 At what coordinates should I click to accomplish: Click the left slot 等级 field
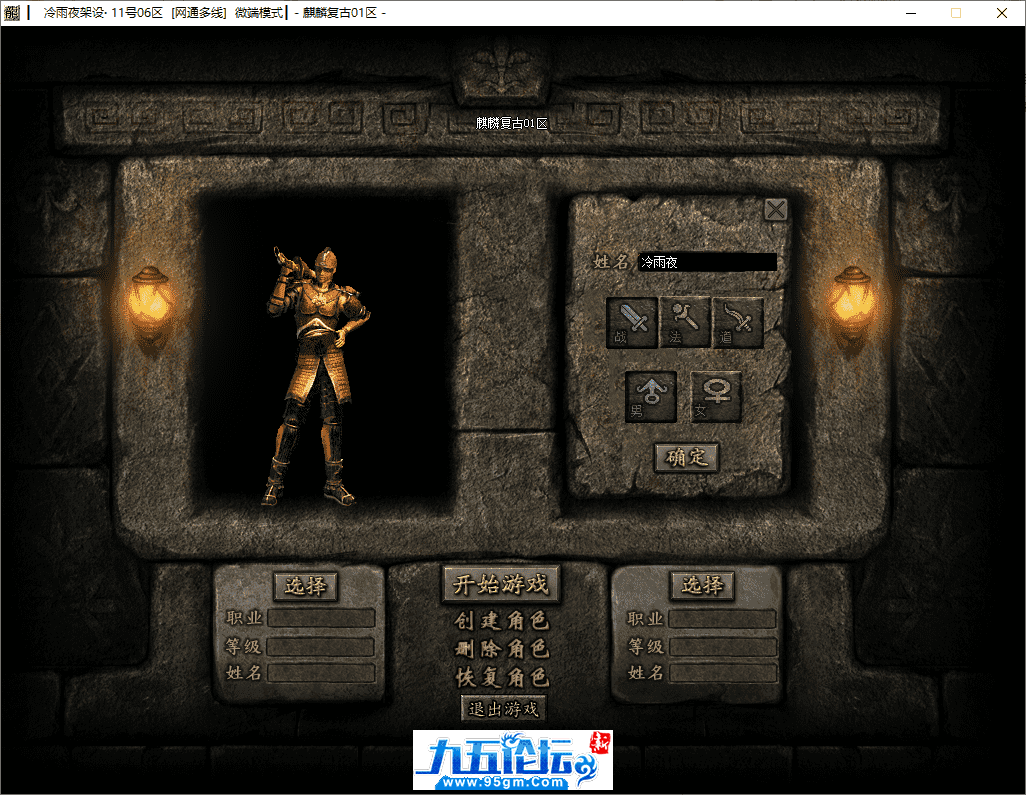coord(321,646)
